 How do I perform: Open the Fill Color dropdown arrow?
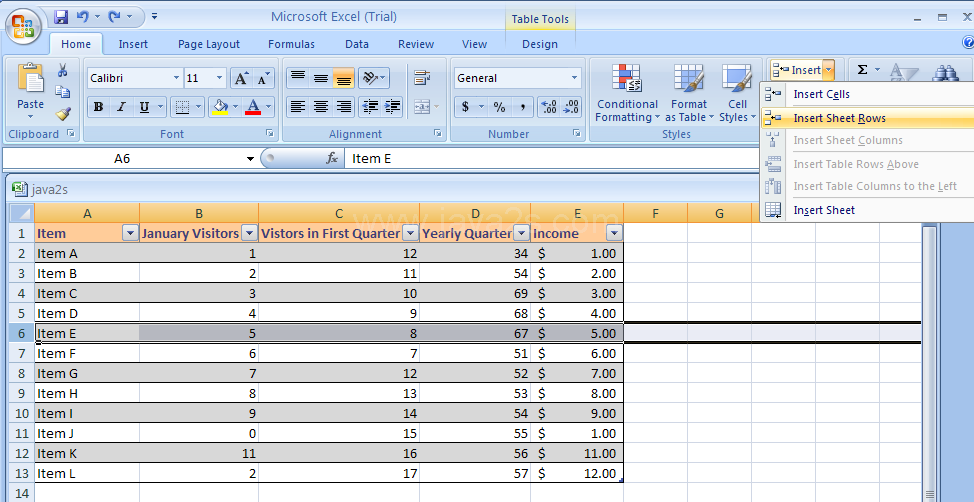coord(236,107)
